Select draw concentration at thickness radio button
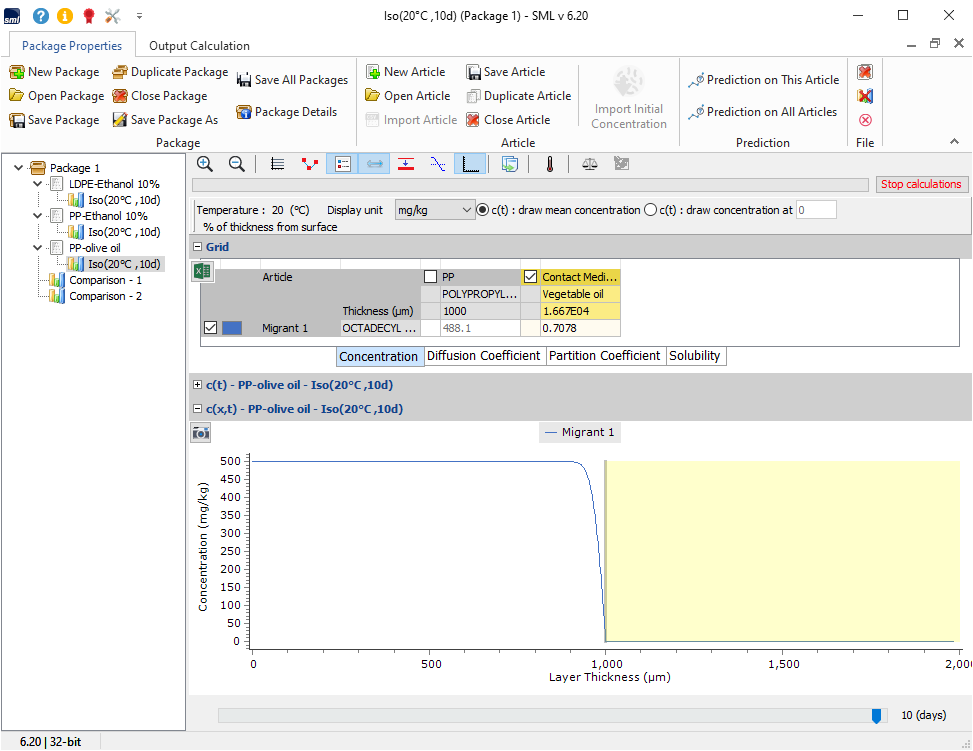Viewport: 973px width, 751px height. click(x=651, y=210)
